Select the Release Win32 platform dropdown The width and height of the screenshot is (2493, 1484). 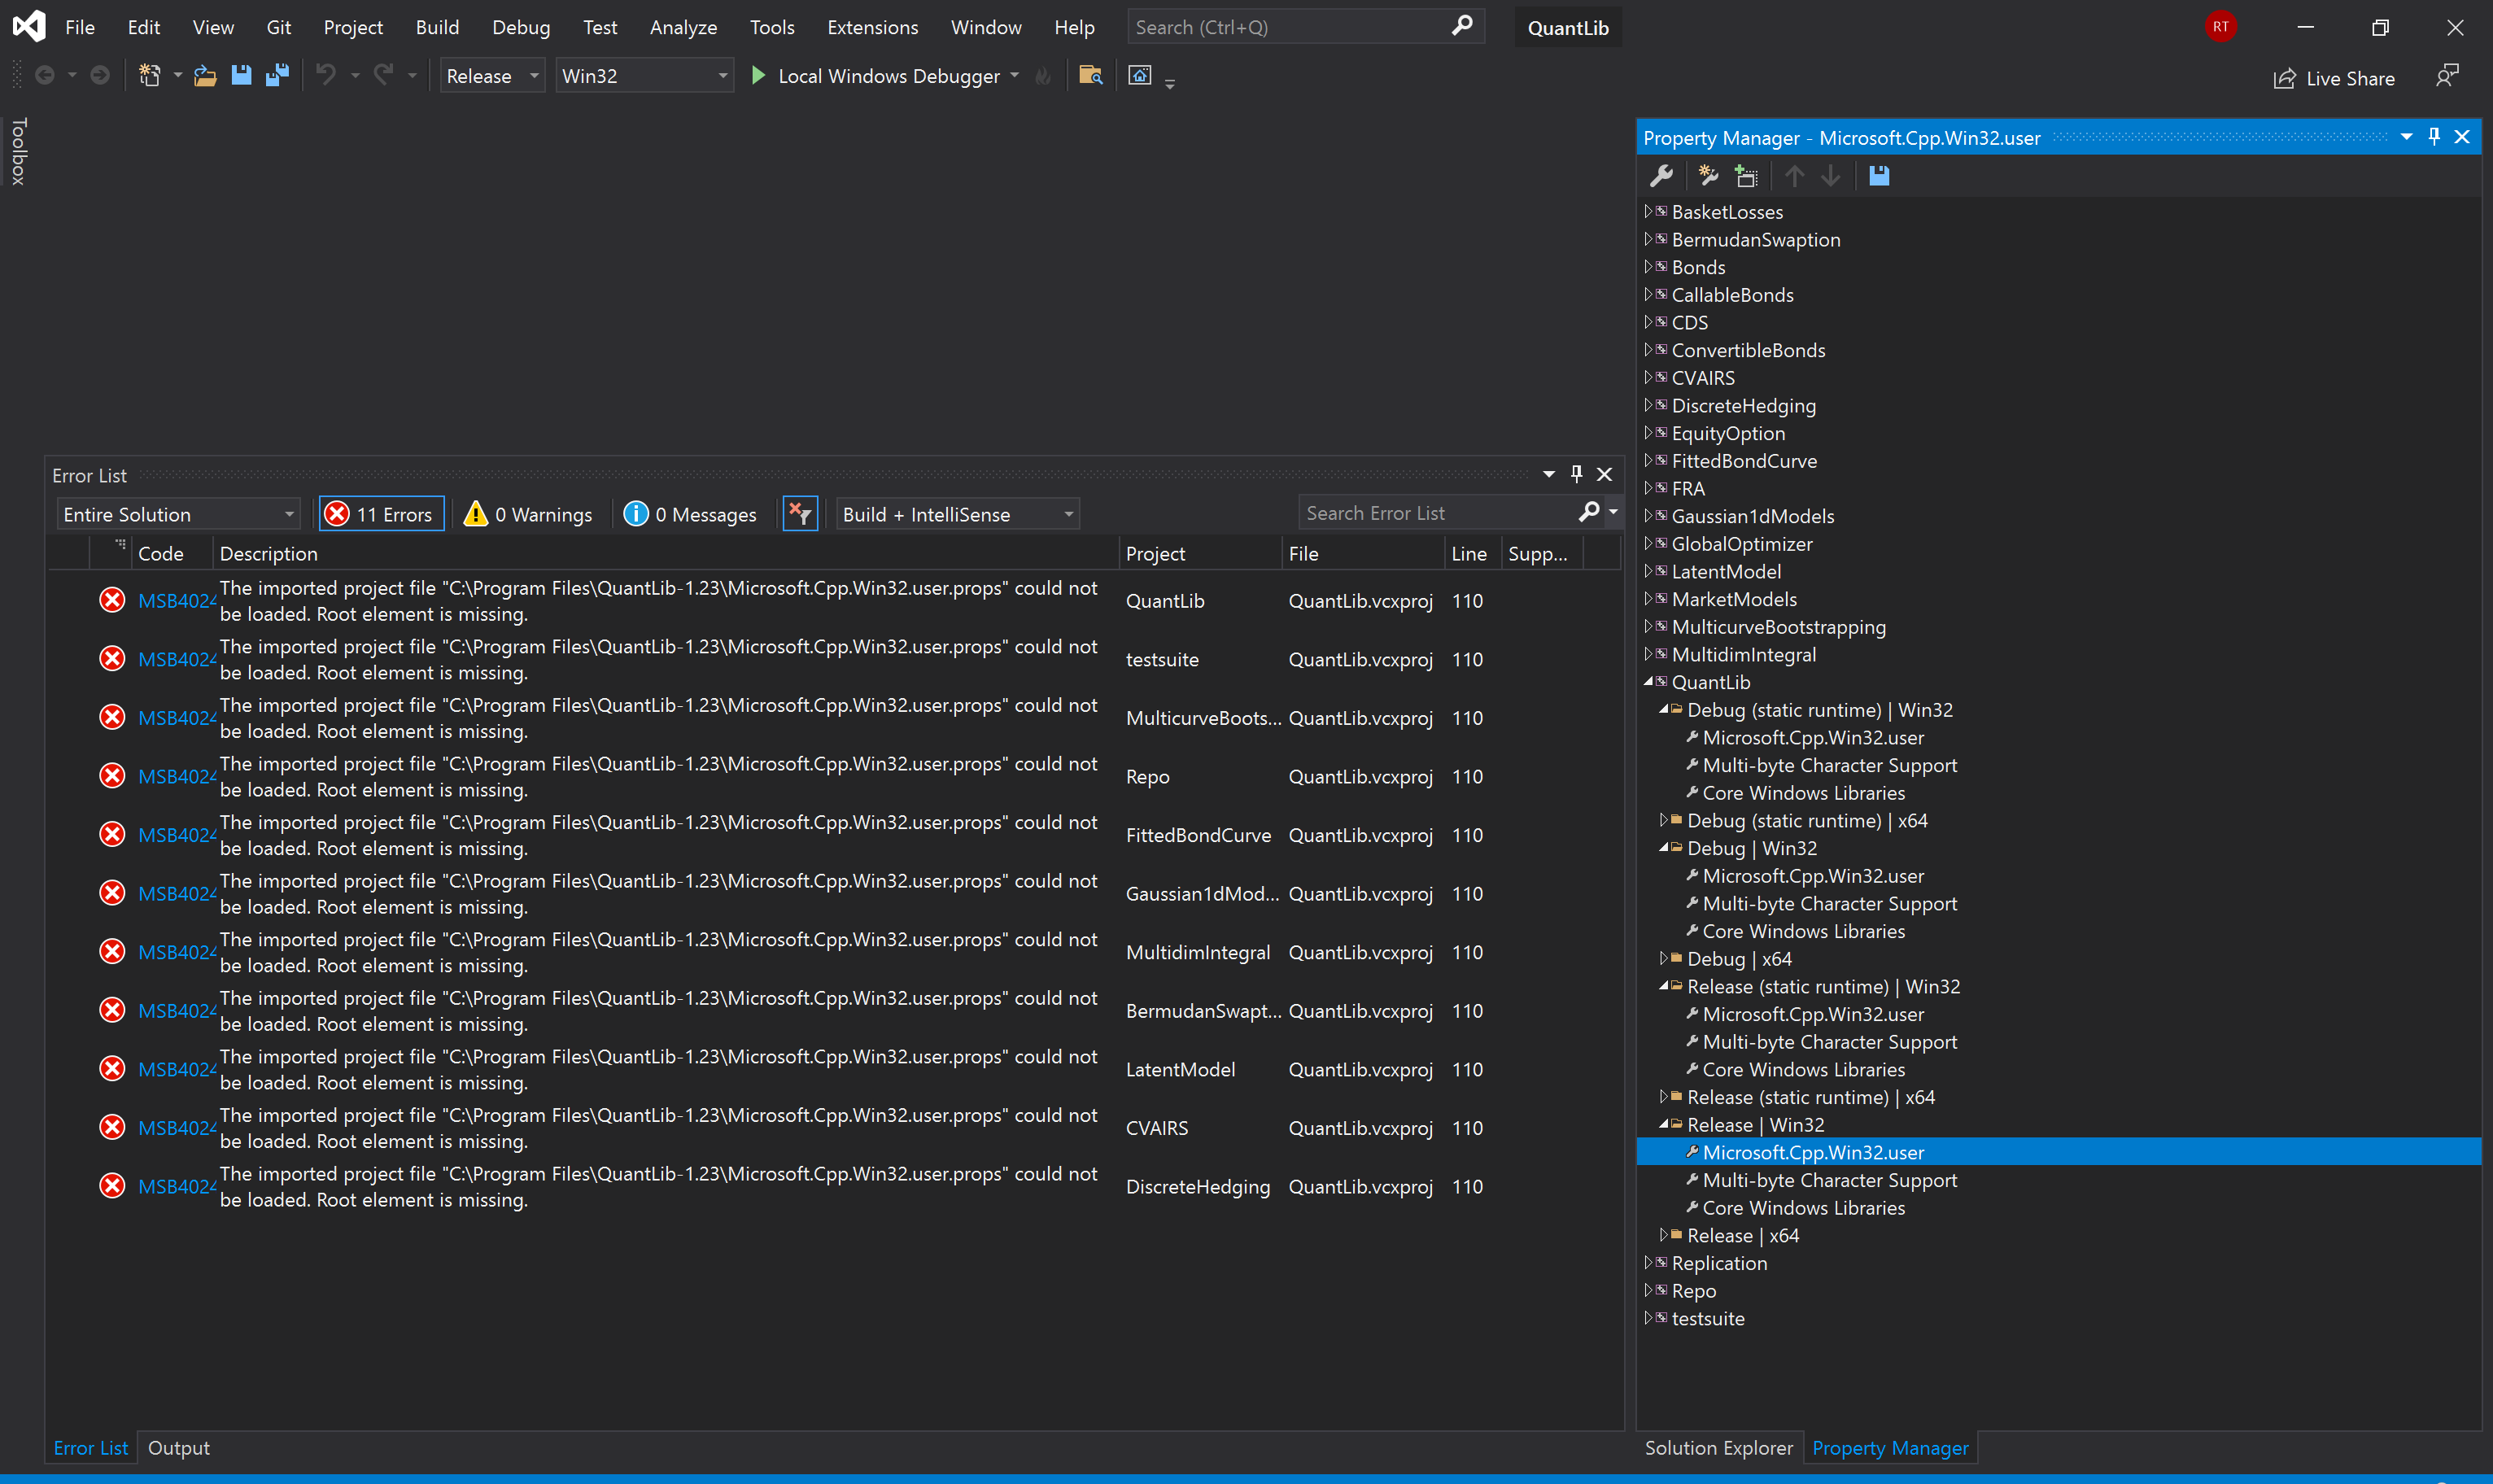click(x=640, y=74)
